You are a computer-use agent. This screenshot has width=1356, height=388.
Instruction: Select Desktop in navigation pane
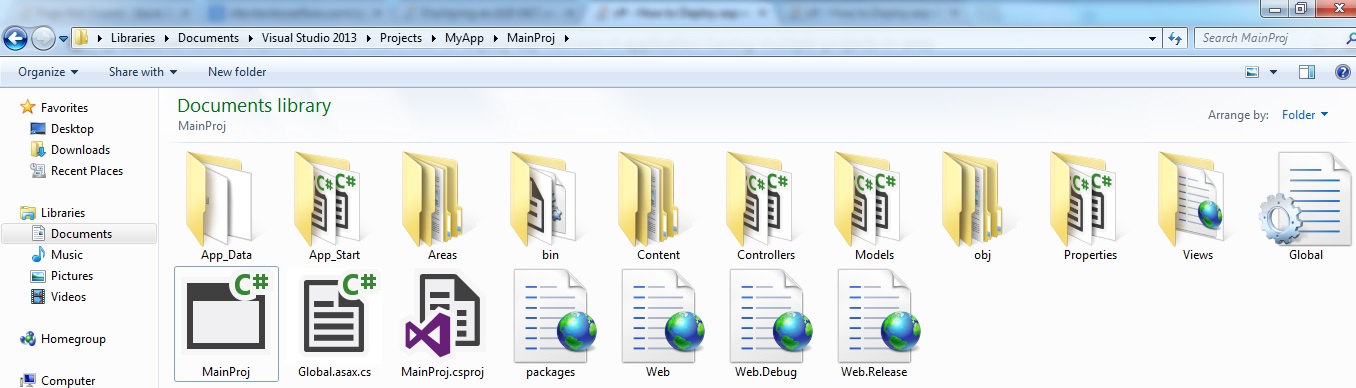pos(72,129)
